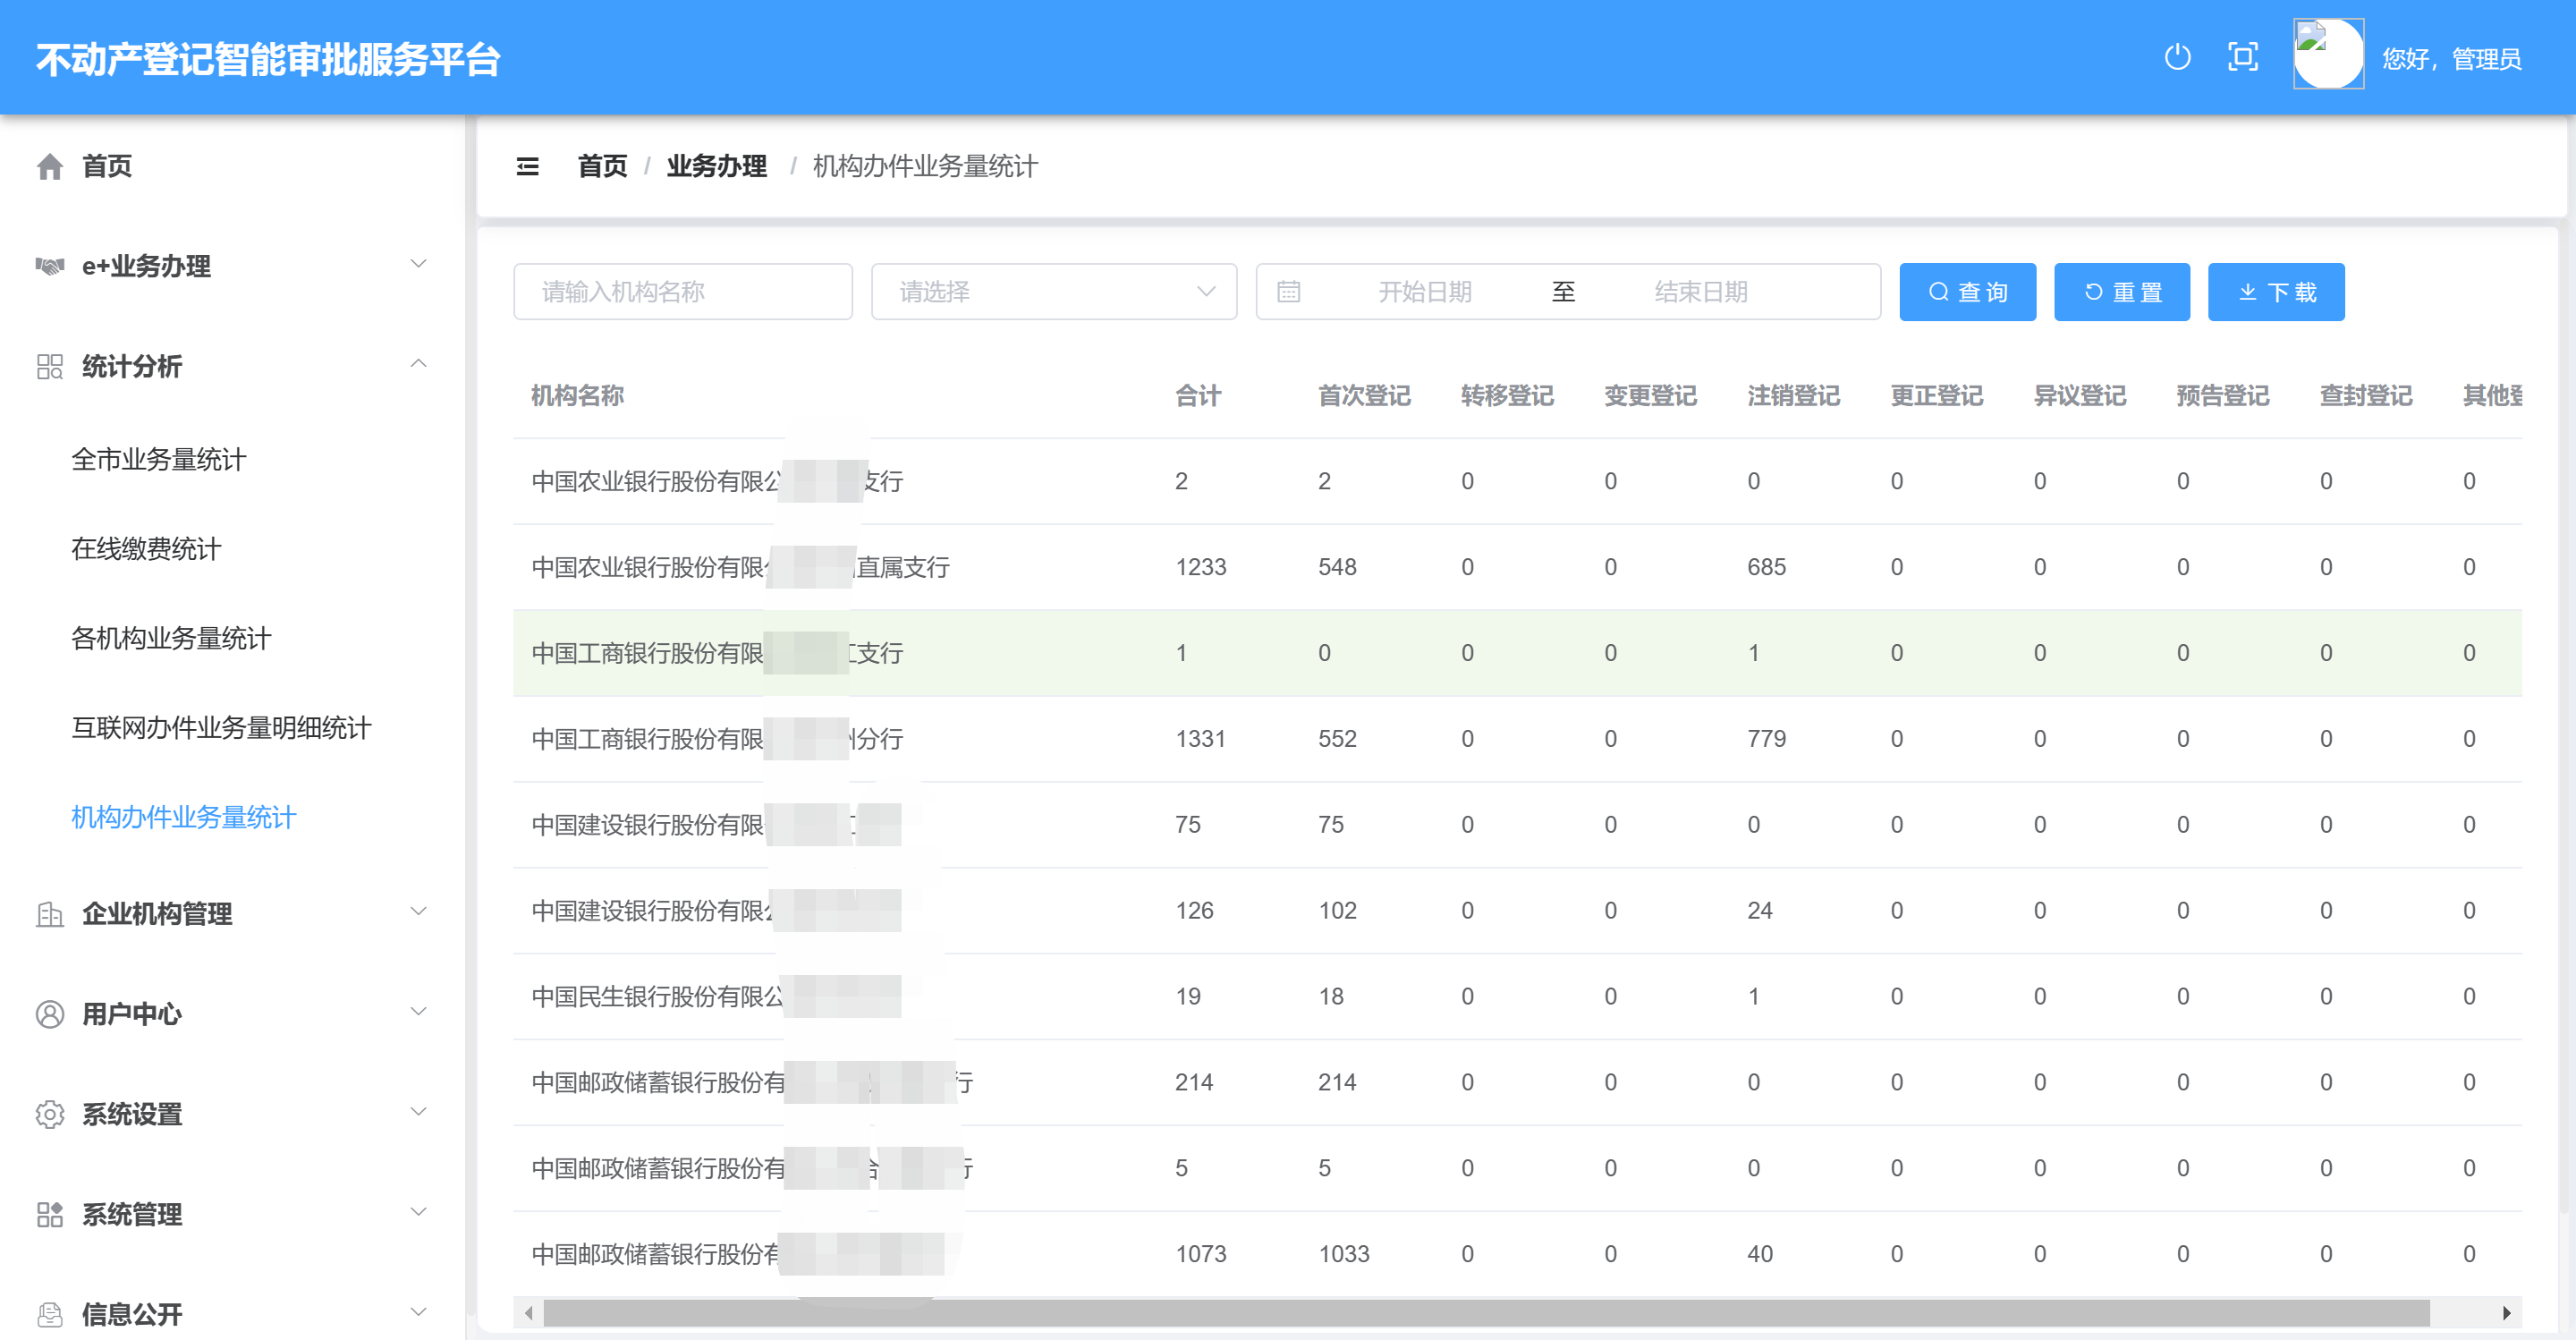Click the total value 1233
Image resolution: width=2576 pixels, height=1340 pixels.
1200,567
